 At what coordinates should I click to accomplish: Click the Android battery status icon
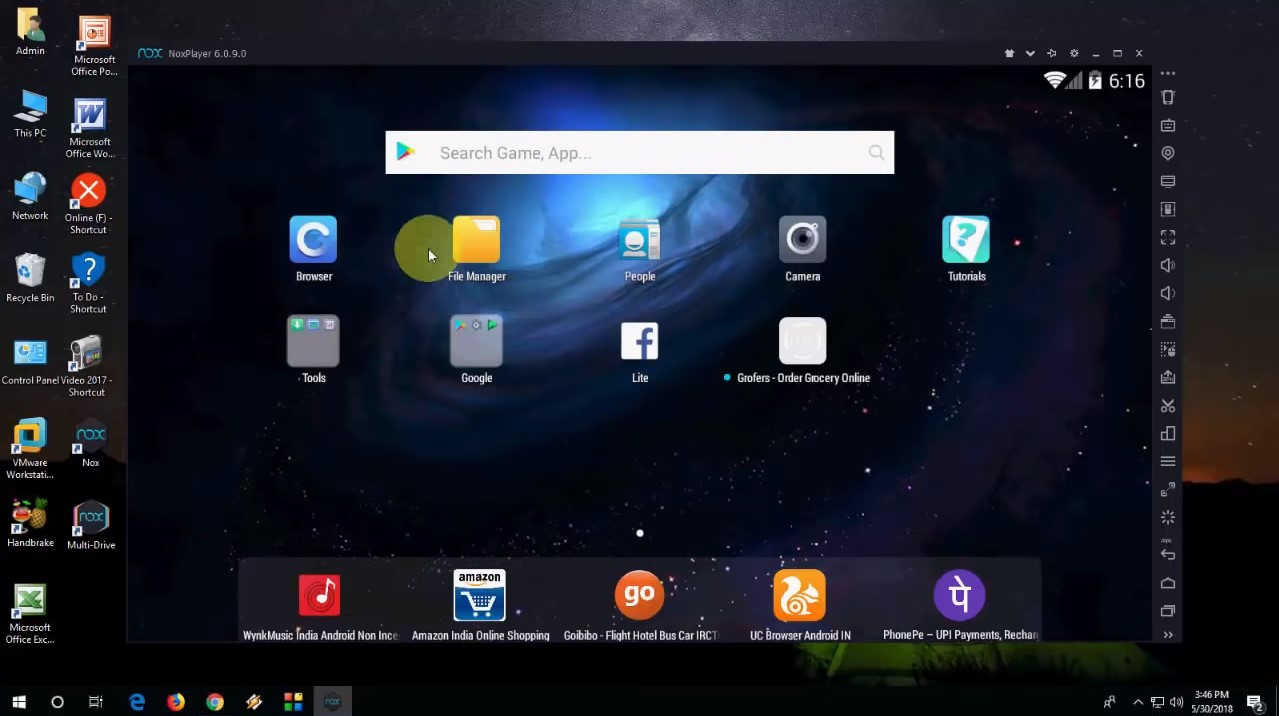1094,80
